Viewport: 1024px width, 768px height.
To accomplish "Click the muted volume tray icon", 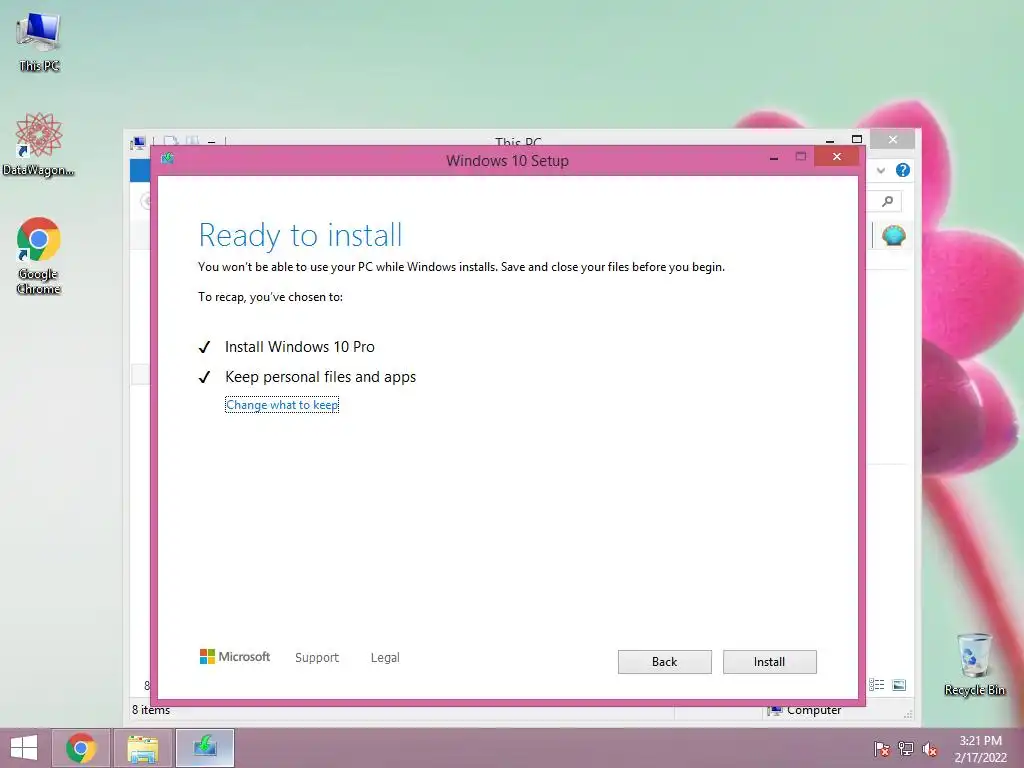I will coord(930,749).
